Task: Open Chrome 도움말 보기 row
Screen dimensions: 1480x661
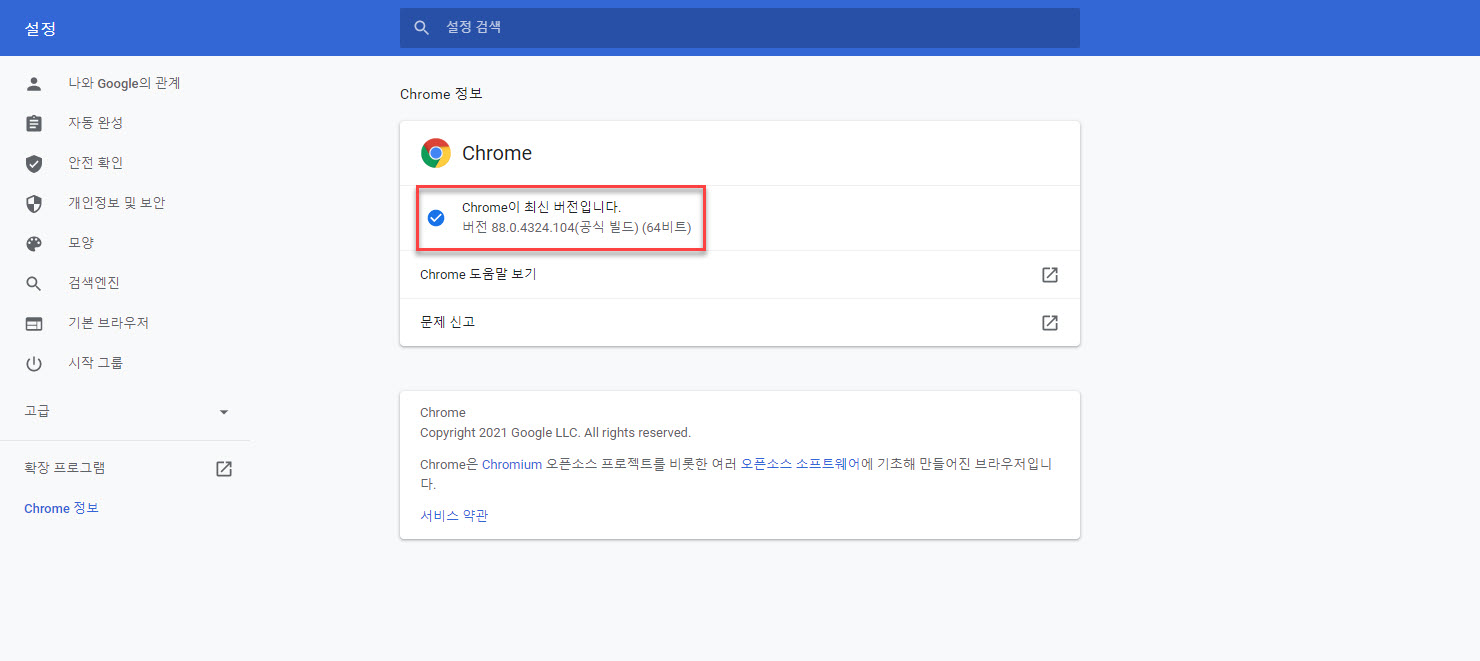Action: pyautogui.click(x=739, y=275)
